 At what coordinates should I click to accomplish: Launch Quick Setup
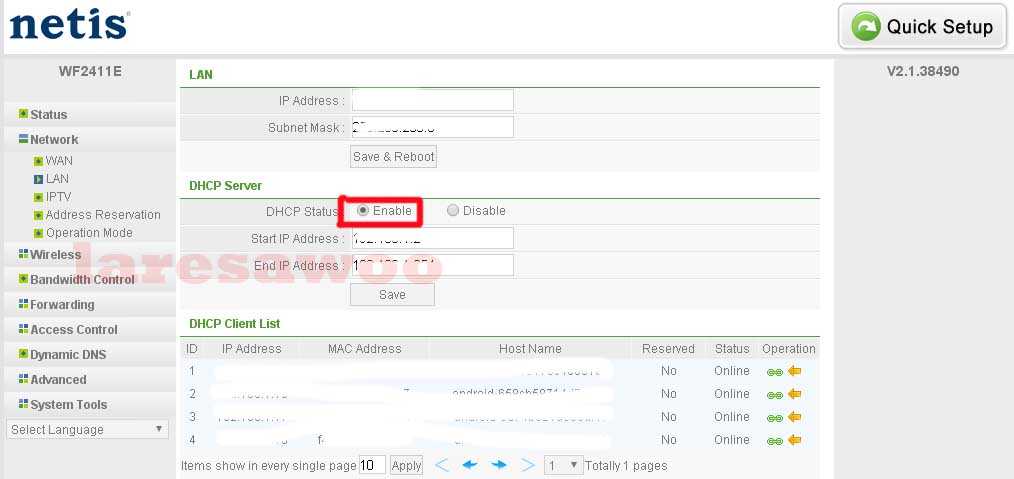(922, 27)
